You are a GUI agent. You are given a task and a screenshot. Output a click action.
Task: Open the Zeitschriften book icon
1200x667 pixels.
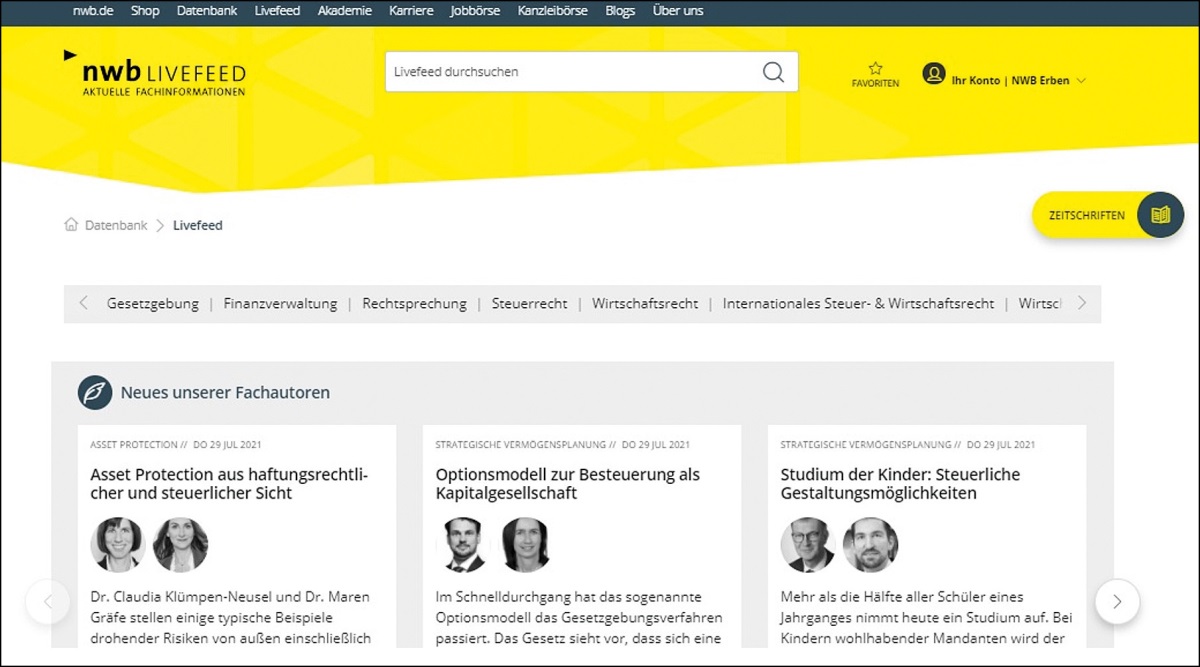click(1160, 215)
